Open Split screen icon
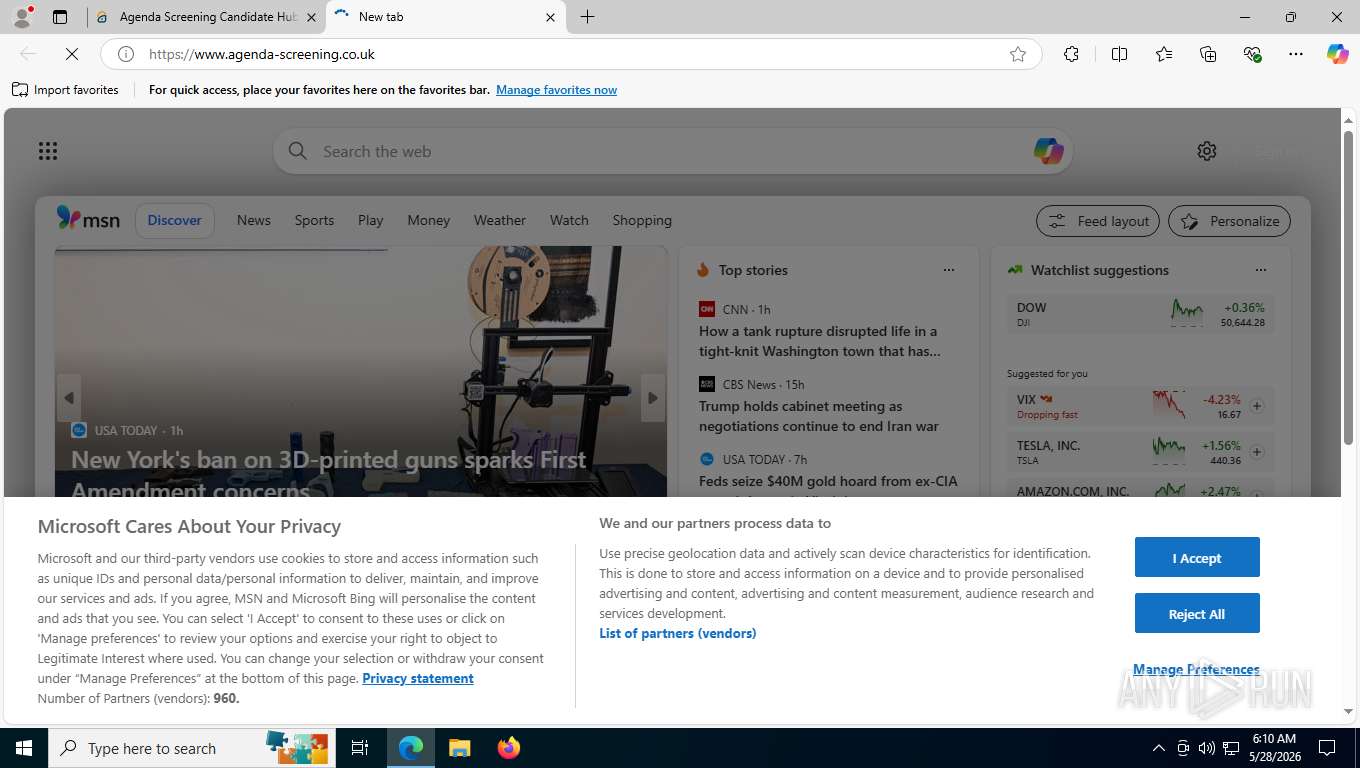The height and width of the screenshot is (768, 1360). 1119,54
